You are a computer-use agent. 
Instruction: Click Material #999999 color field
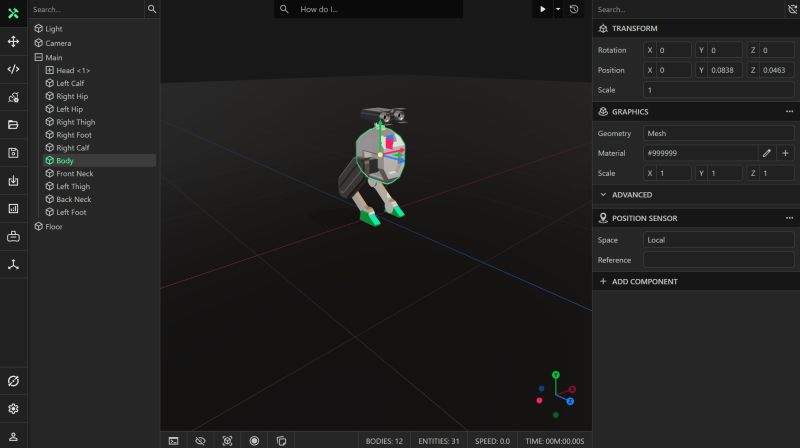click(x=699, y=153)
